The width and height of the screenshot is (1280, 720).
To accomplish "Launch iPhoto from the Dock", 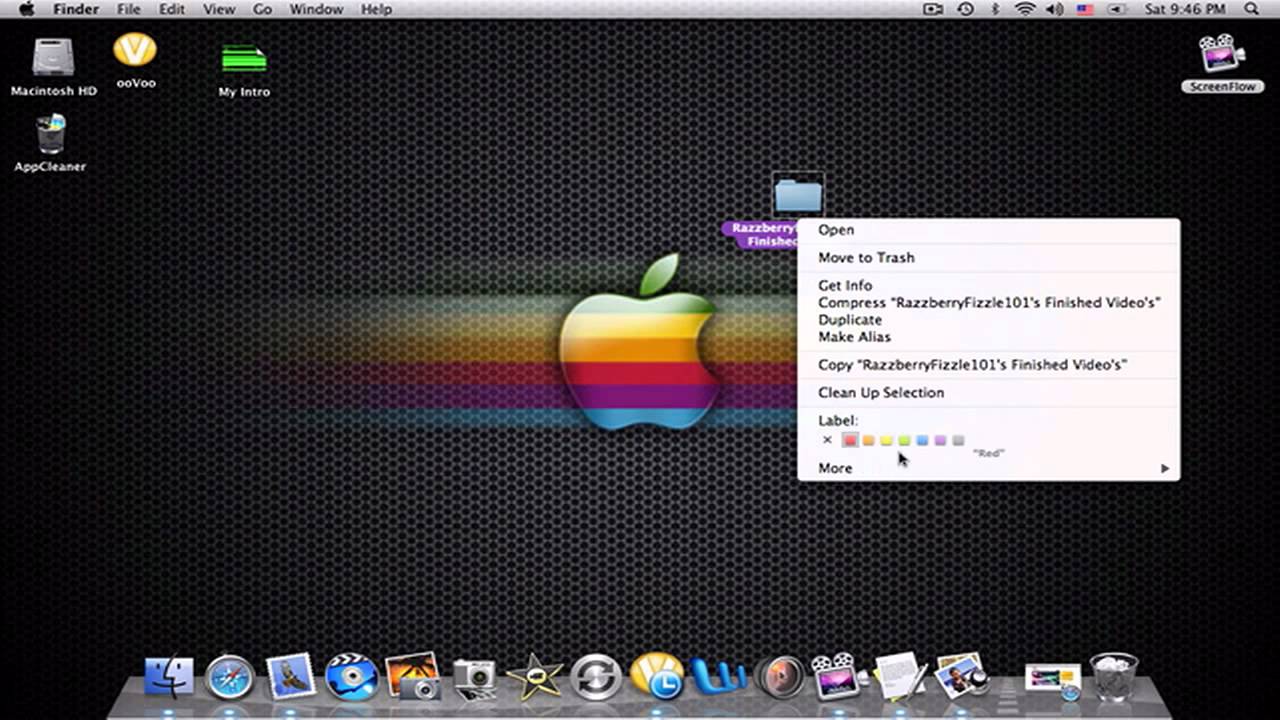I will tap(412, 676).
